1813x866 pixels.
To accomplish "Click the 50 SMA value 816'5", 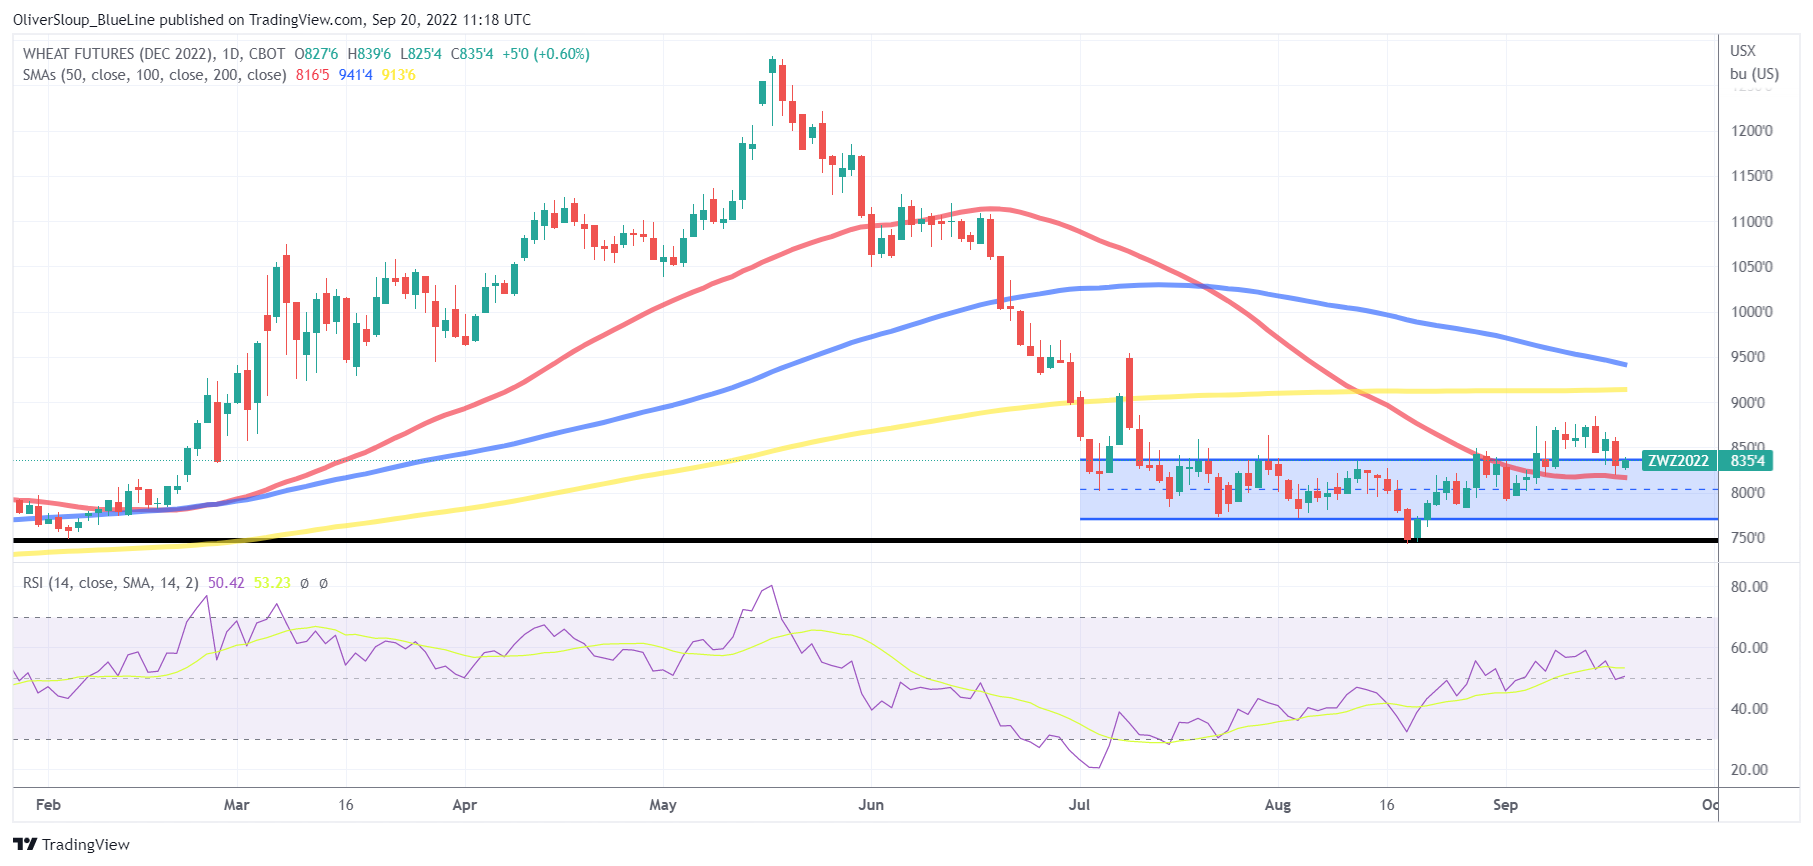I will [313, 75].
